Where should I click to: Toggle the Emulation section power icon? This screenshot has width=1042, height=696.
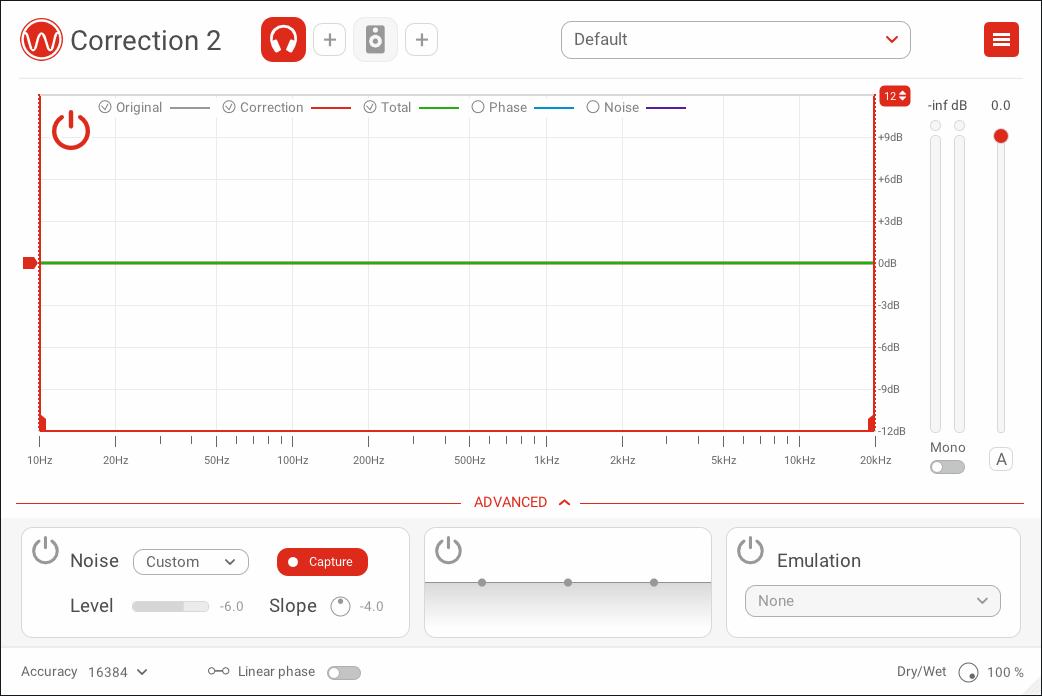(750, 550)
